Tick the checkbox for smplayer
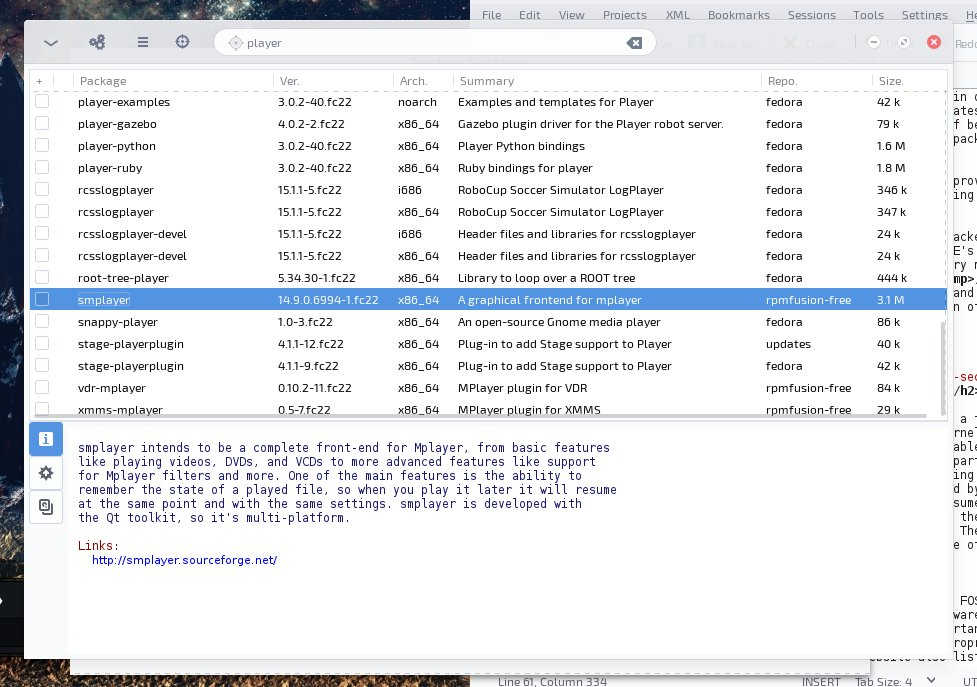Screen dimensions: 977x687 pyautogui.click(x=42, y=299)
